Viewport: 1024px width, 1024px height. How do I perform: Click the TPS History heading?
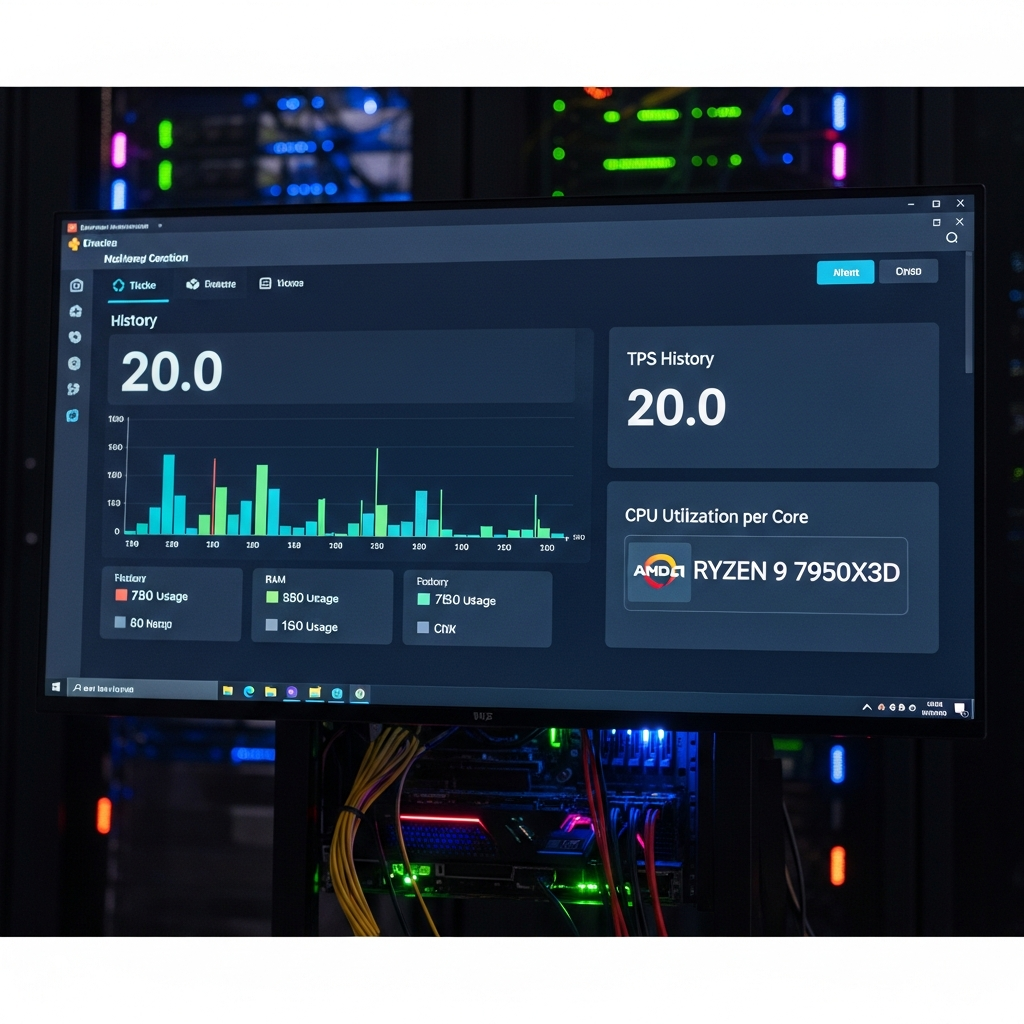670,359
